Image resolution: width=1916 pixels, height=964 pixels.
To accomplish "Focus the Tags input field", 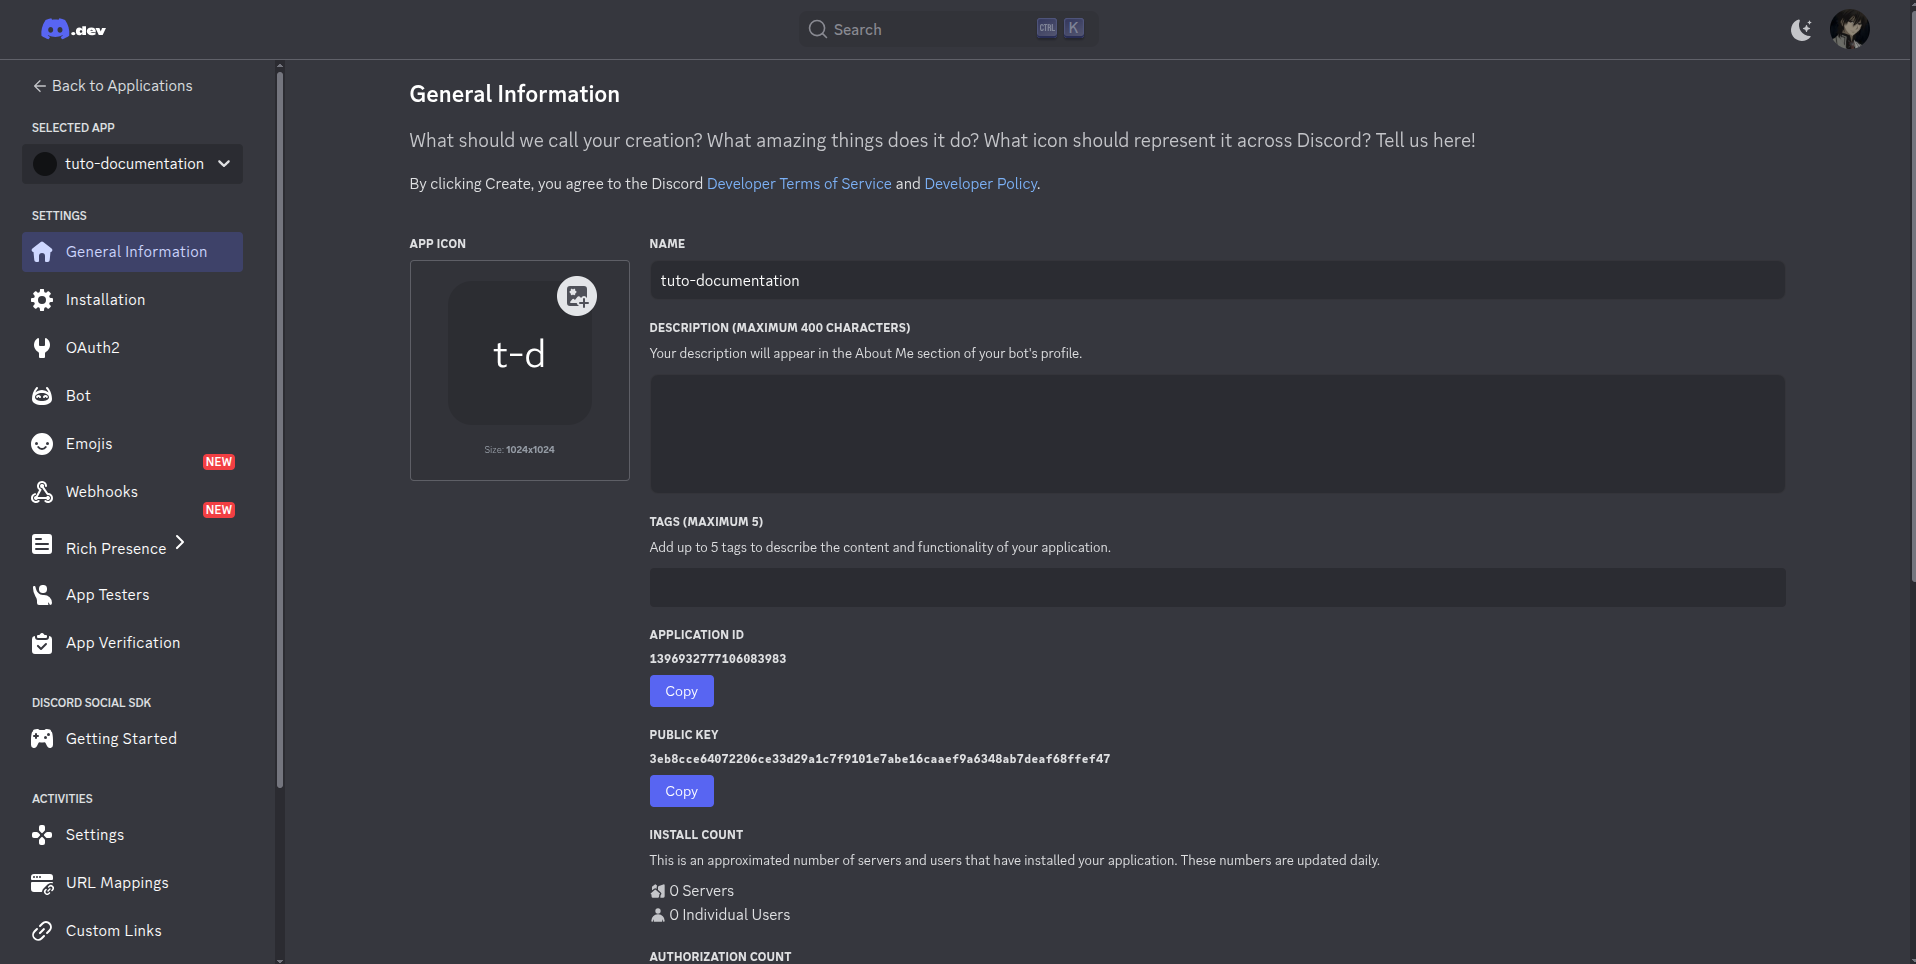I will [1217, 588].
